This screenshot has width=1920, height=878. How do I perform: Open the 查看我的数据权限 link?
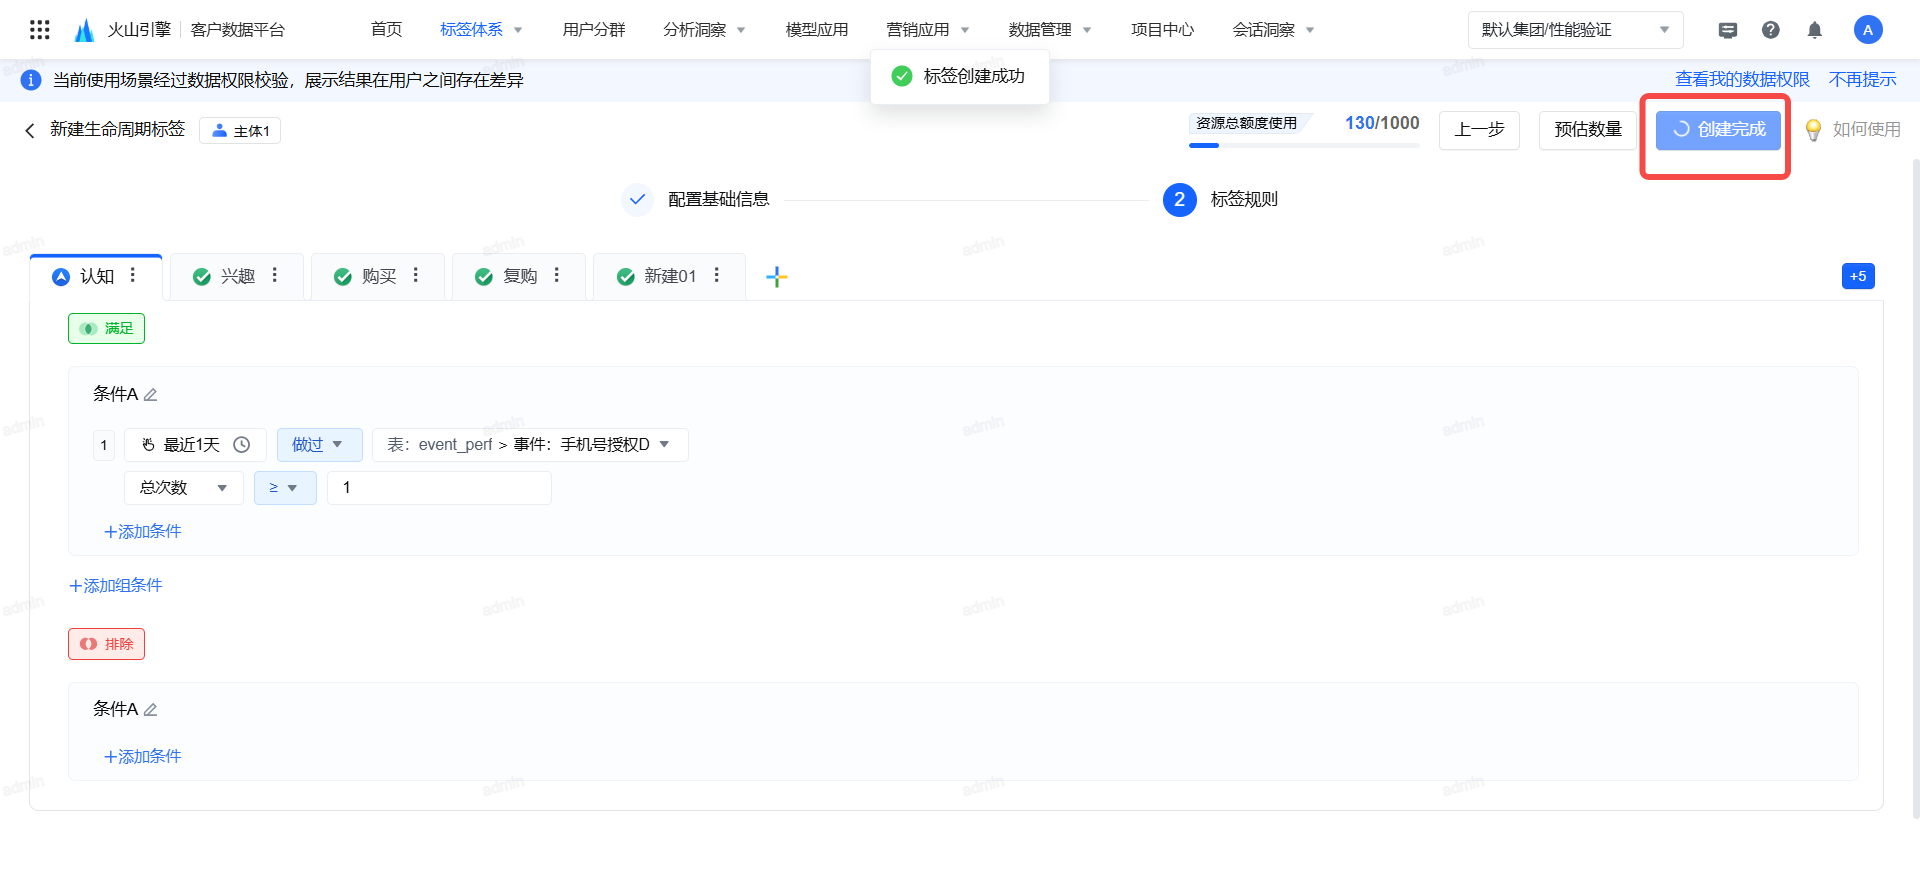coord(1742,80)
